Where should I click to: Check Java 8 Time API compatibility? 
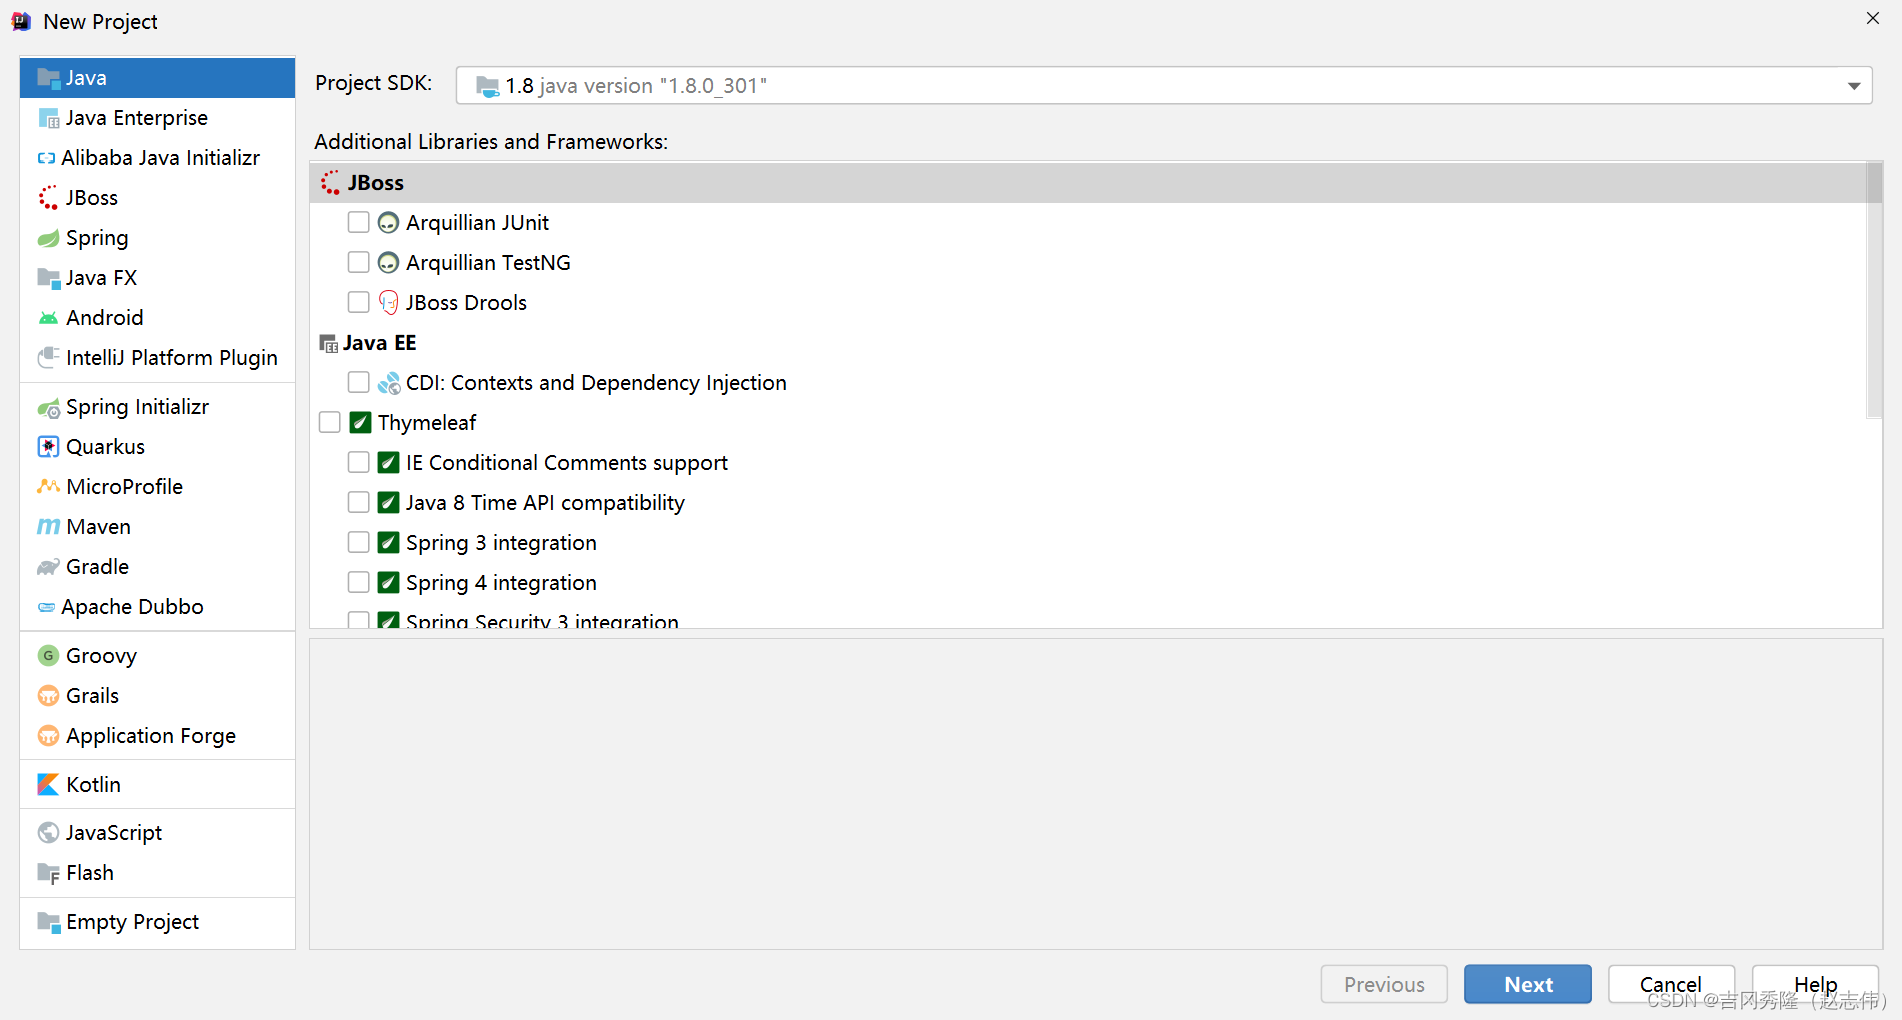(359, 502)
